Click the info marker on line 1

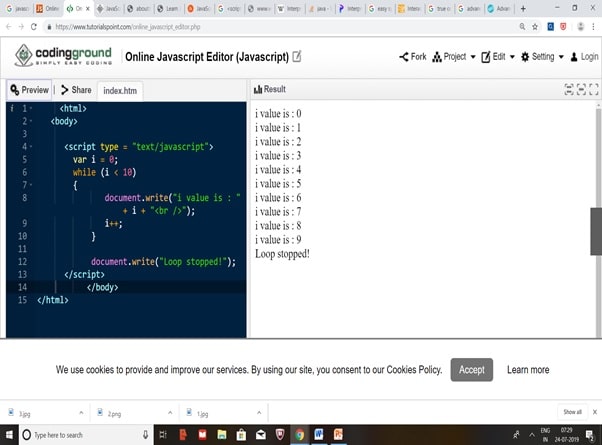pos(12,109)
